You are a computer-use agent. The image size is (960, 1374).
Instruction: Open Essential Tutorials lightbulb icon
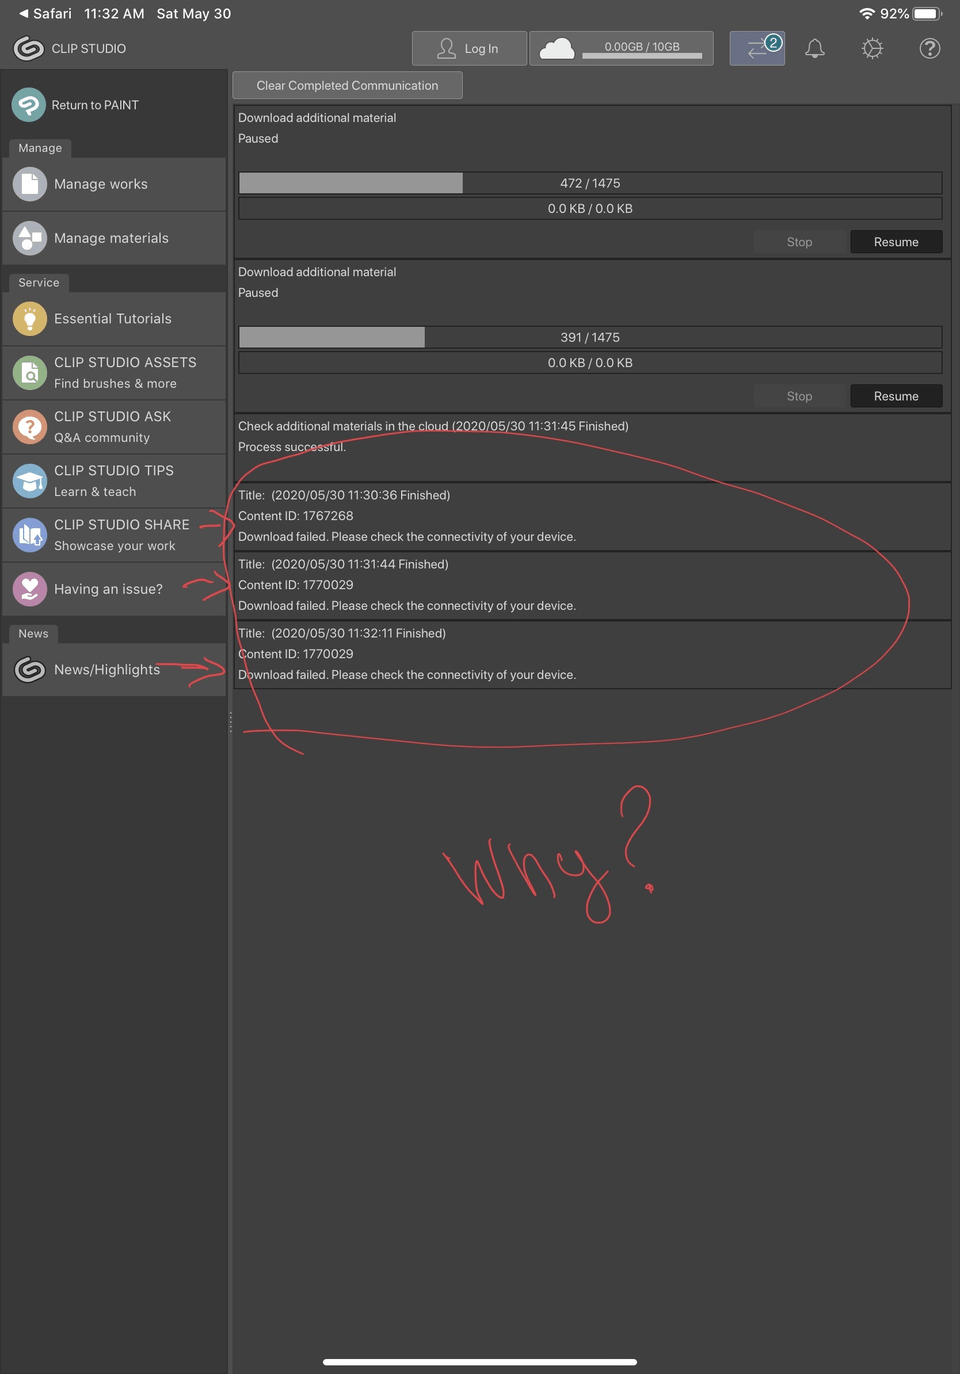(x=30, y=319)
